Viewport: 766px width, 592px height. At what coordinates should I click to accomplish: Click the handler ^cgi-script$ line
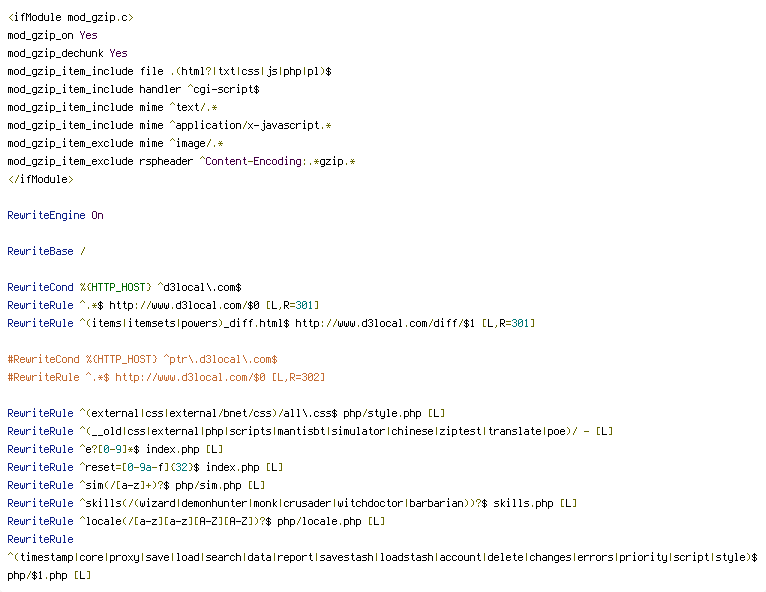pyautogui.click(x=133, y=89)
